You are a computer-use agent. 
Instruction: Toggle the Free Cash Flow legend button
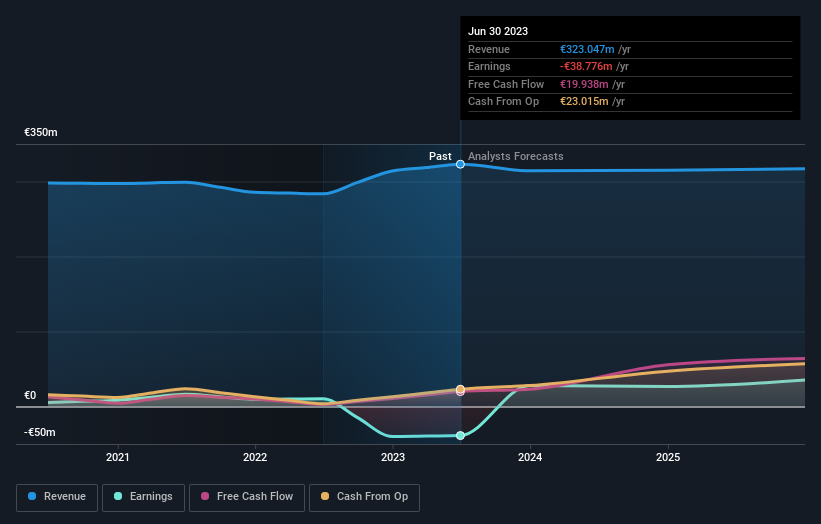click(247, 497)
